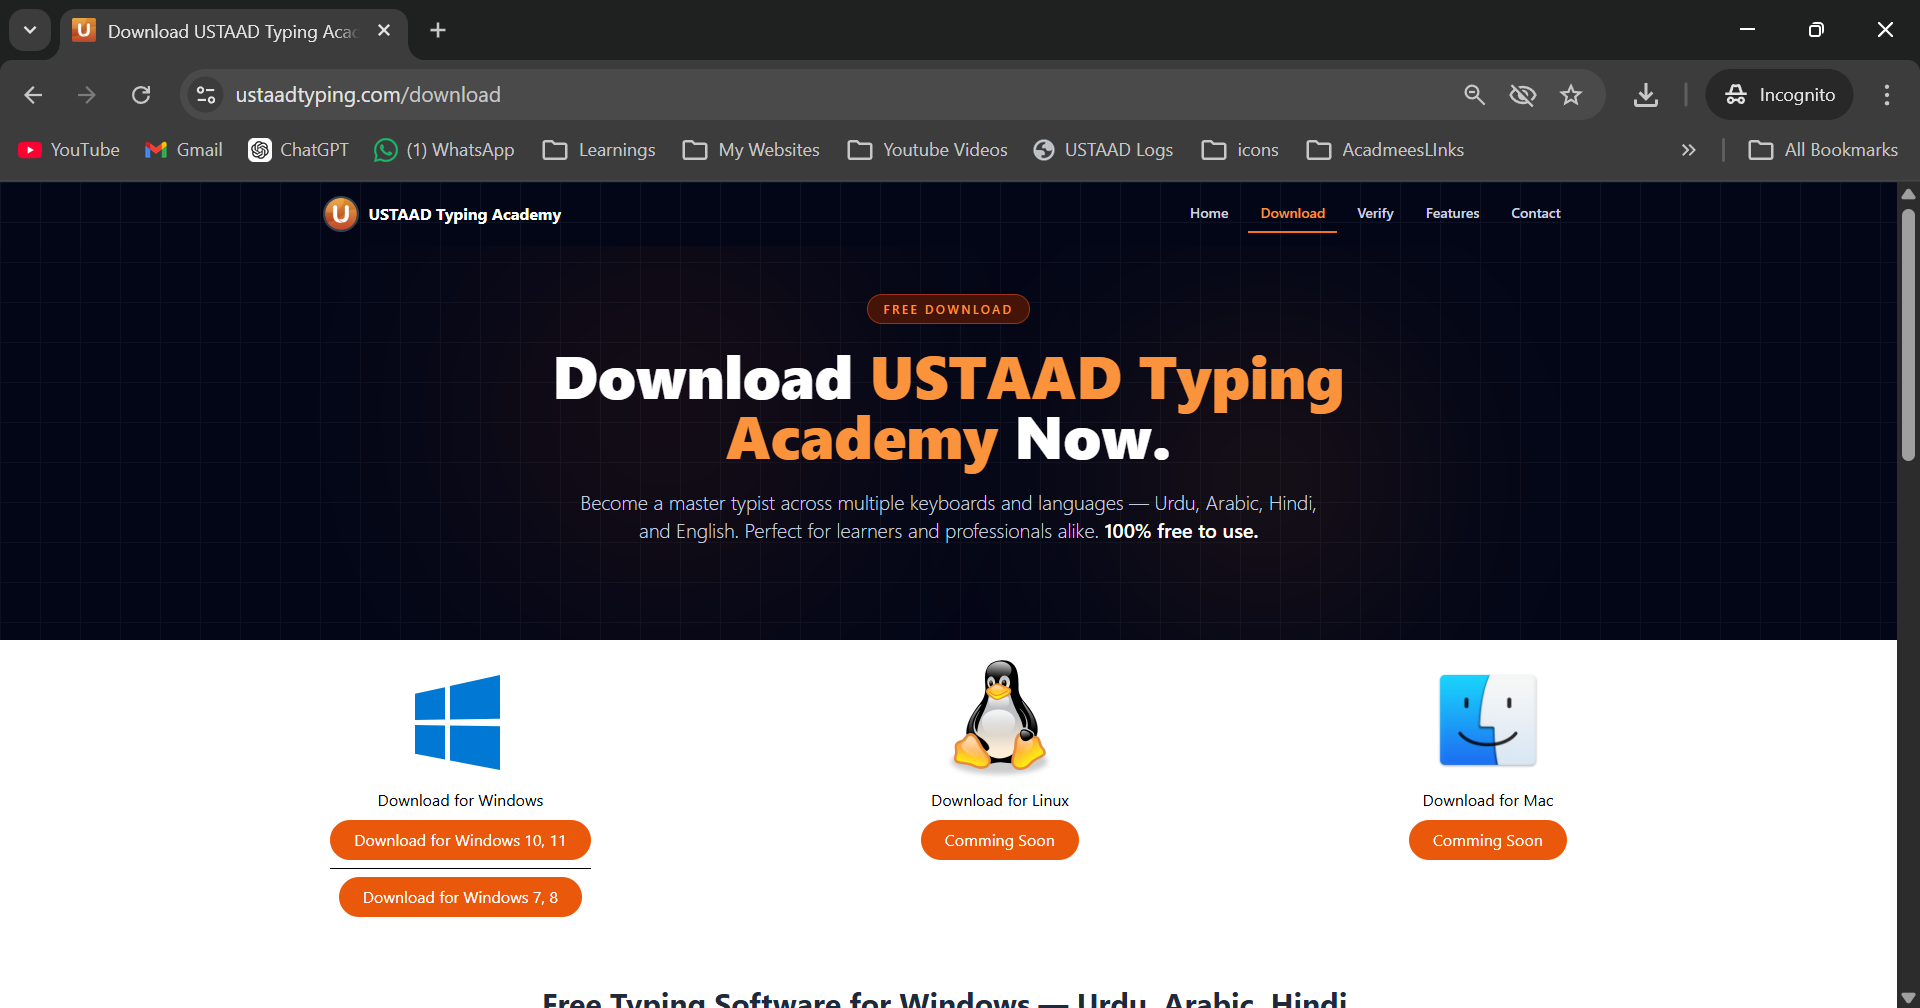This screenshot has height=1008, width=1920.
Task: Click the vertical scrollbar thumb
Action: [x=1908, y=335]
